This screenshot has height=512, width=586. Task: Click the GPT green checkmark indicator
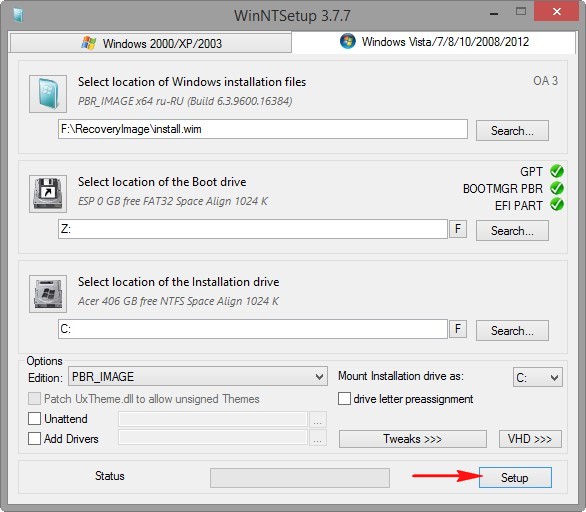coord(557,171)
